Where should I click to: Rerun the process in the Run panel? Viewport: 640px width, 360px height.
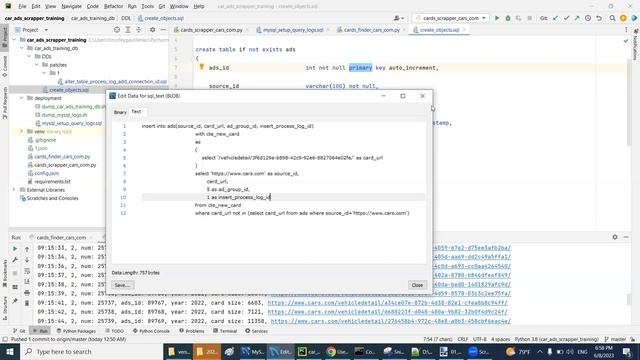(15, 249)
